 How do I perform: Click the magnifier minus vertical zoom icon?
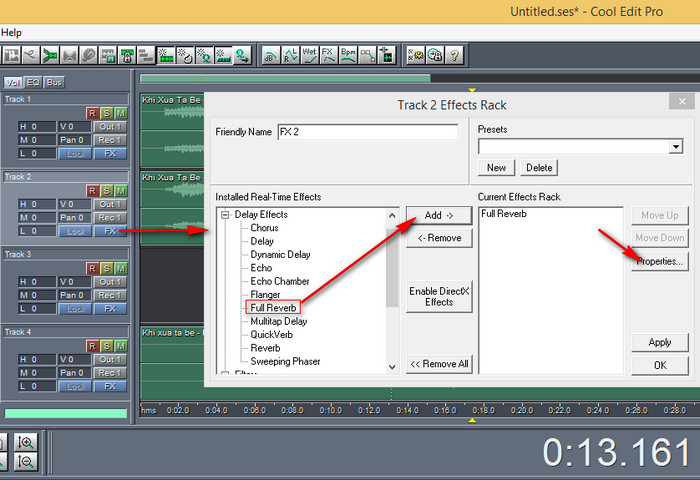(x=26, y=462)
